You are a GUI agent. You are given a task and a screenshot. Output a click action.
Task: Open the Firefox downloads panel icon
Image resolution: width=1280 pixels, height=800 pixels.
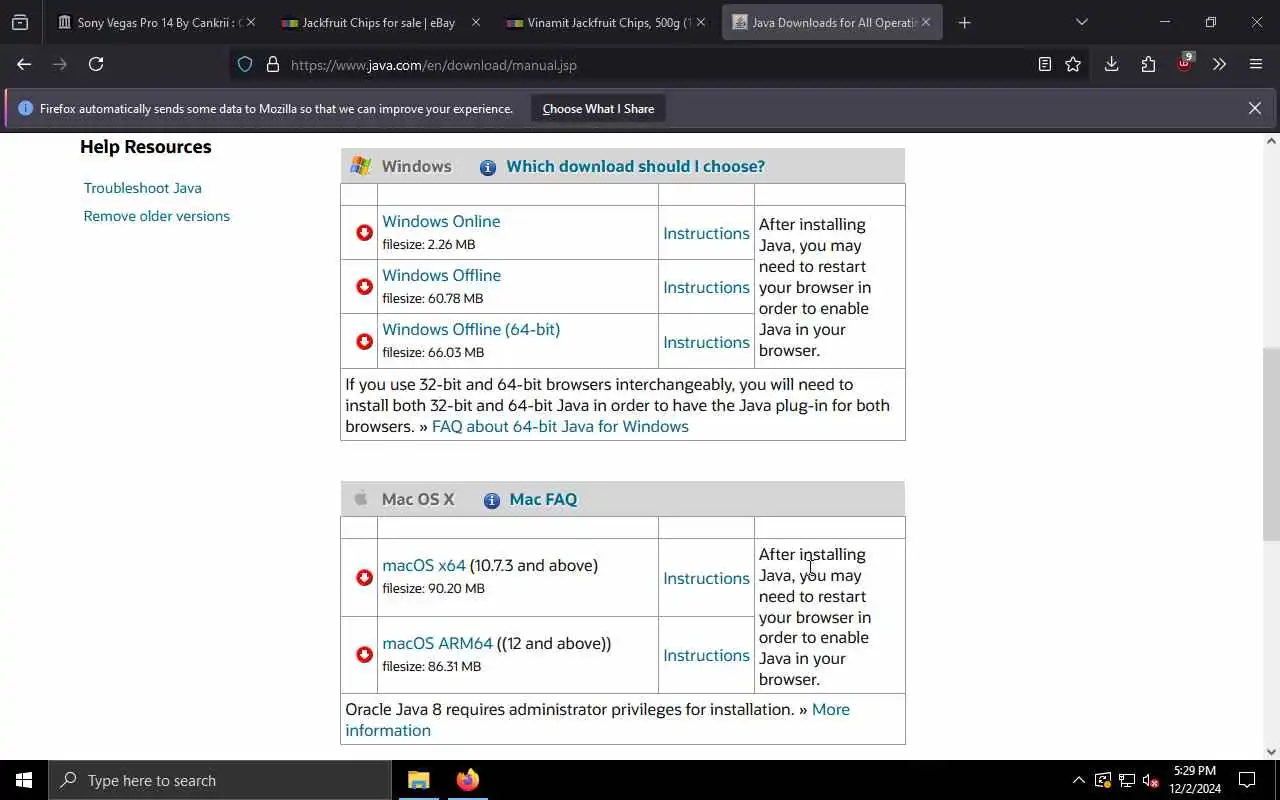(x=1111, y=64)
